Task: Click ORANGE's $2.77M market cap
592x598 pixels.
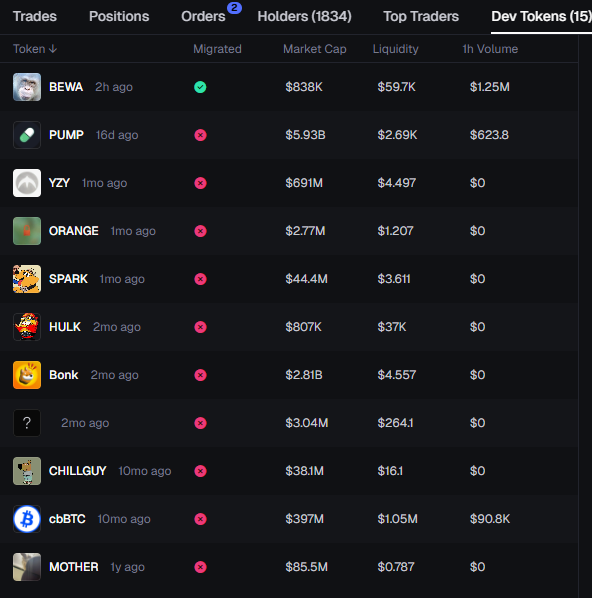Action: coord(306,231)
